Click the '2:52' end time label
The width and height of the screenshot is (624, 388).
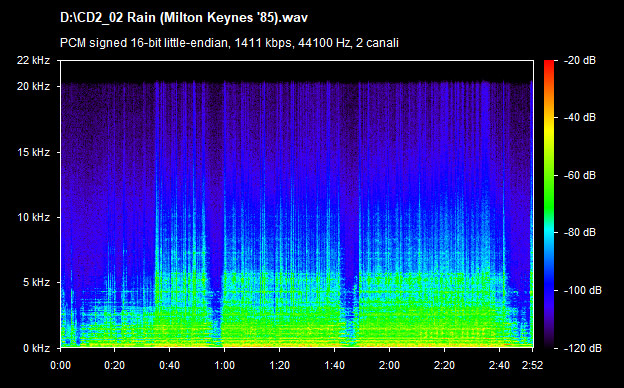(532, 365)
